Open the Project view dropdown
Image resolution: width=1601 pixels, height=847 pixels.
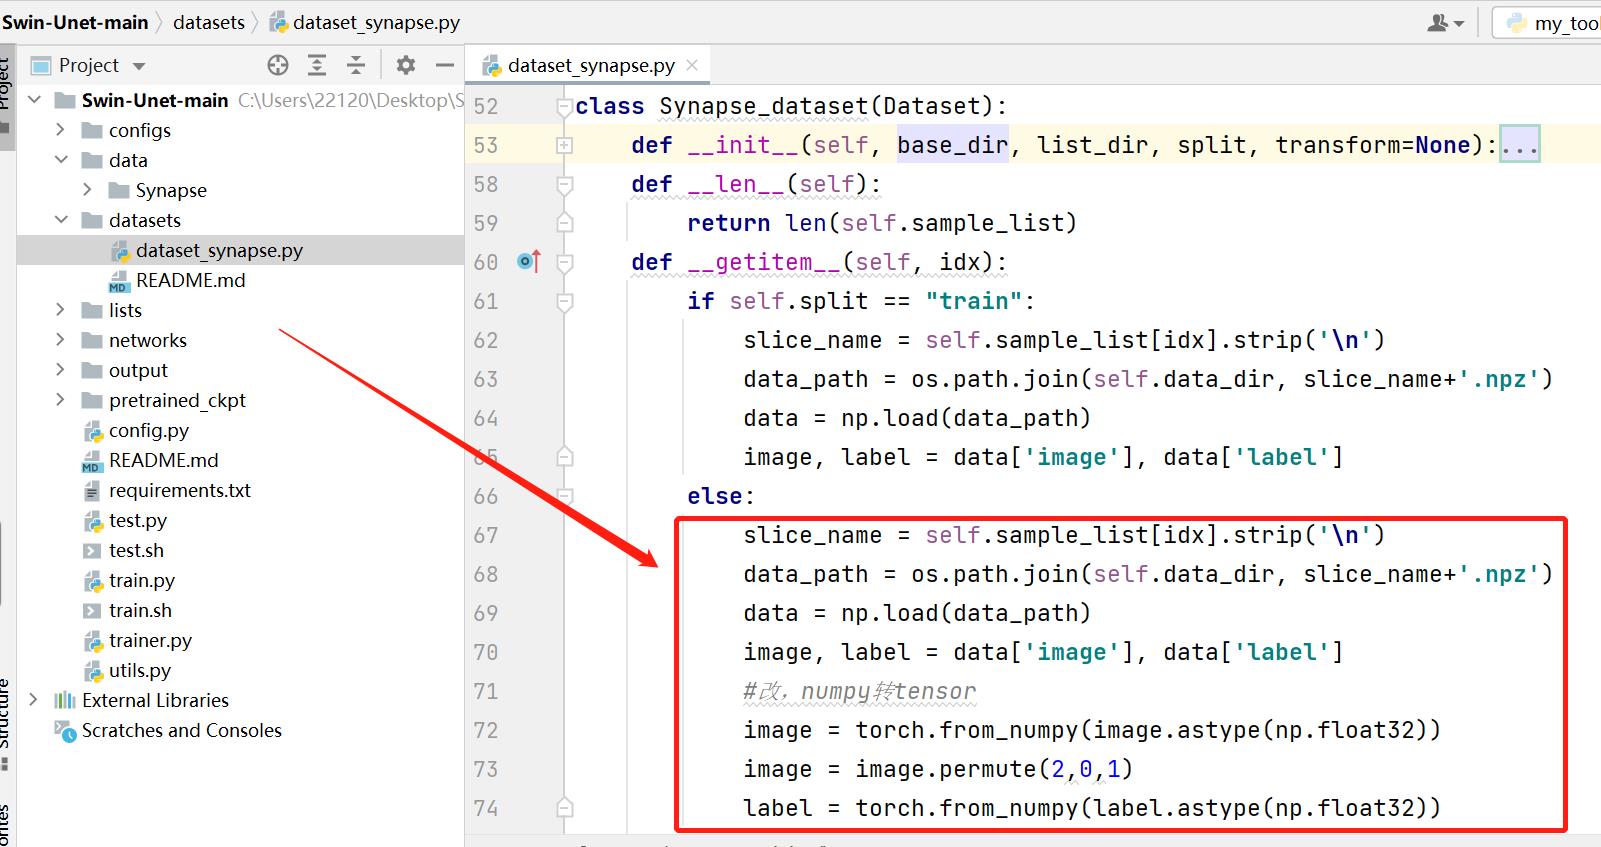139,66
